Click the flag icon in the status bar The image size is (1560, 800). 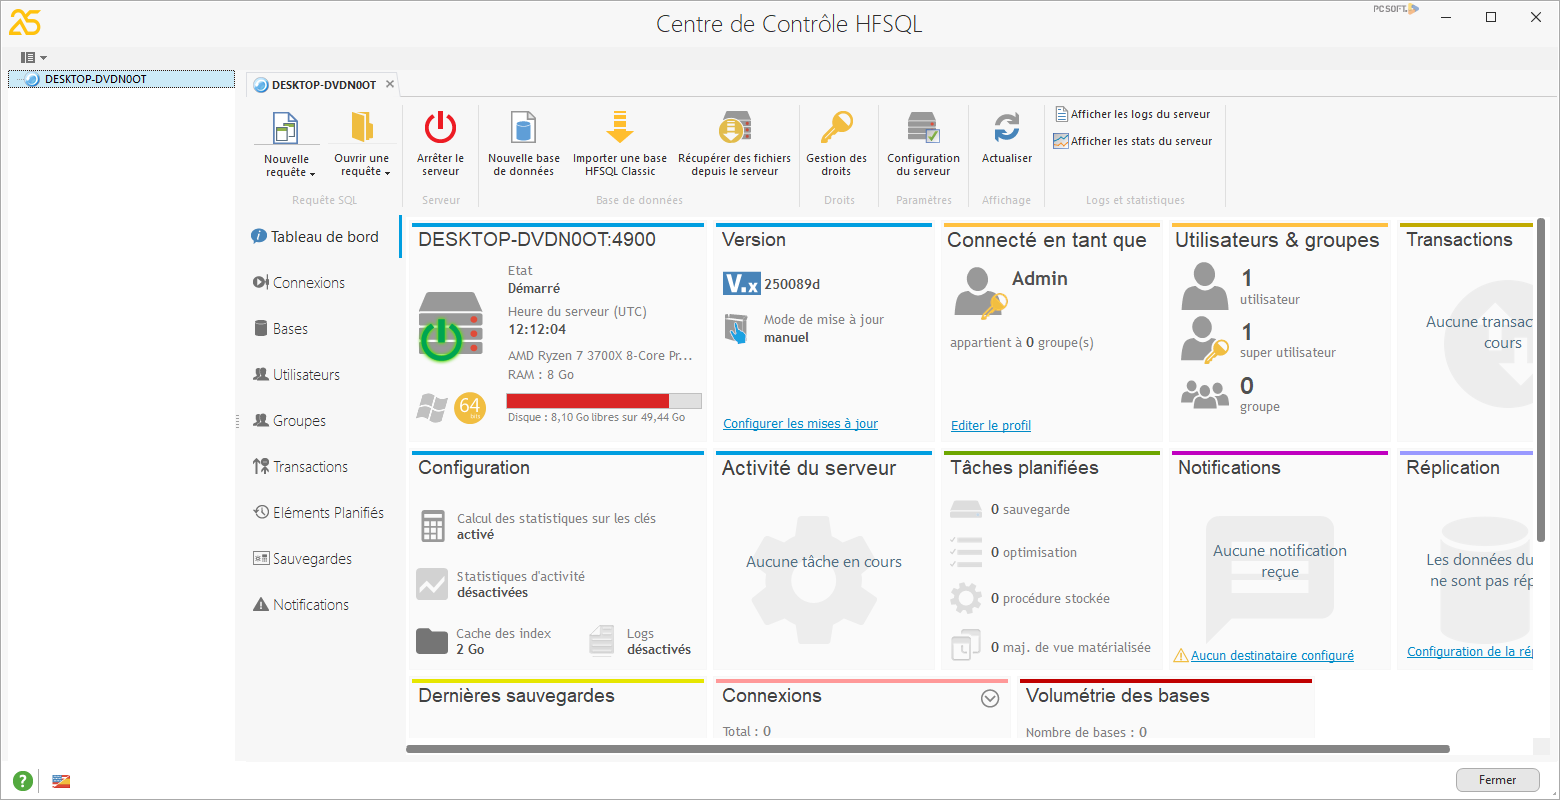(61, 781)
